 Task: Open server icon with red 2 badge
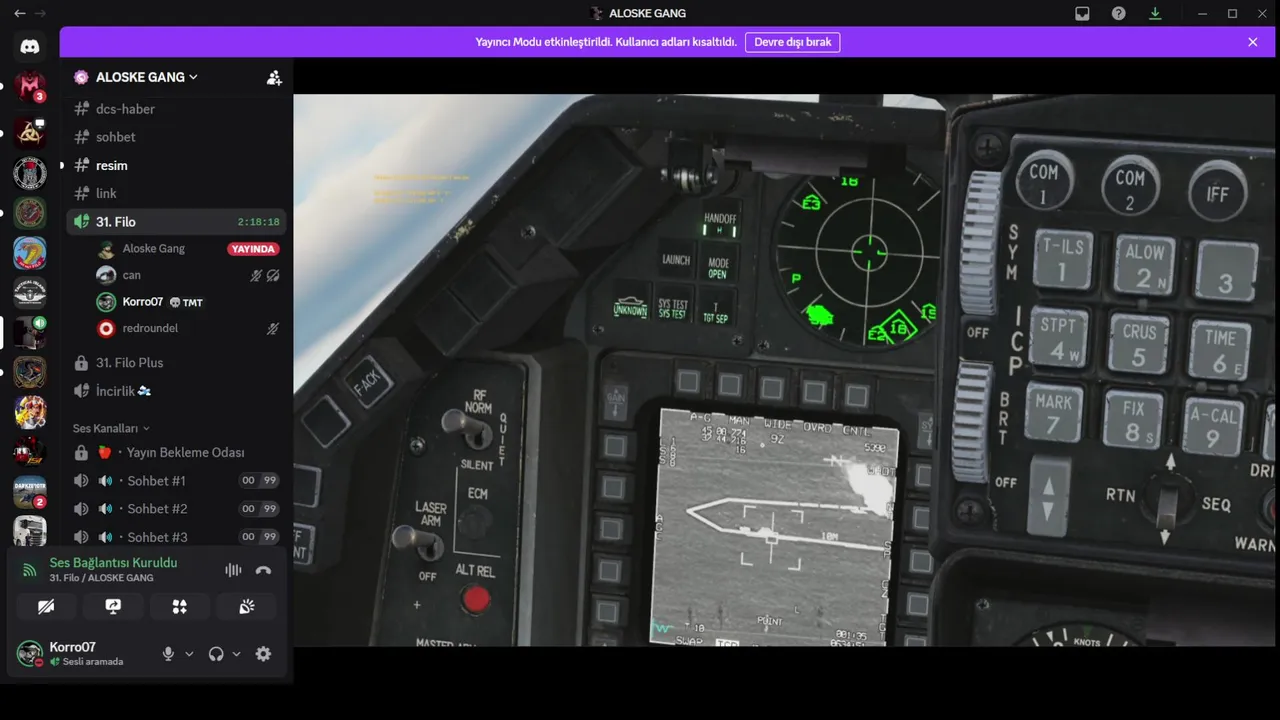point(30,491)
